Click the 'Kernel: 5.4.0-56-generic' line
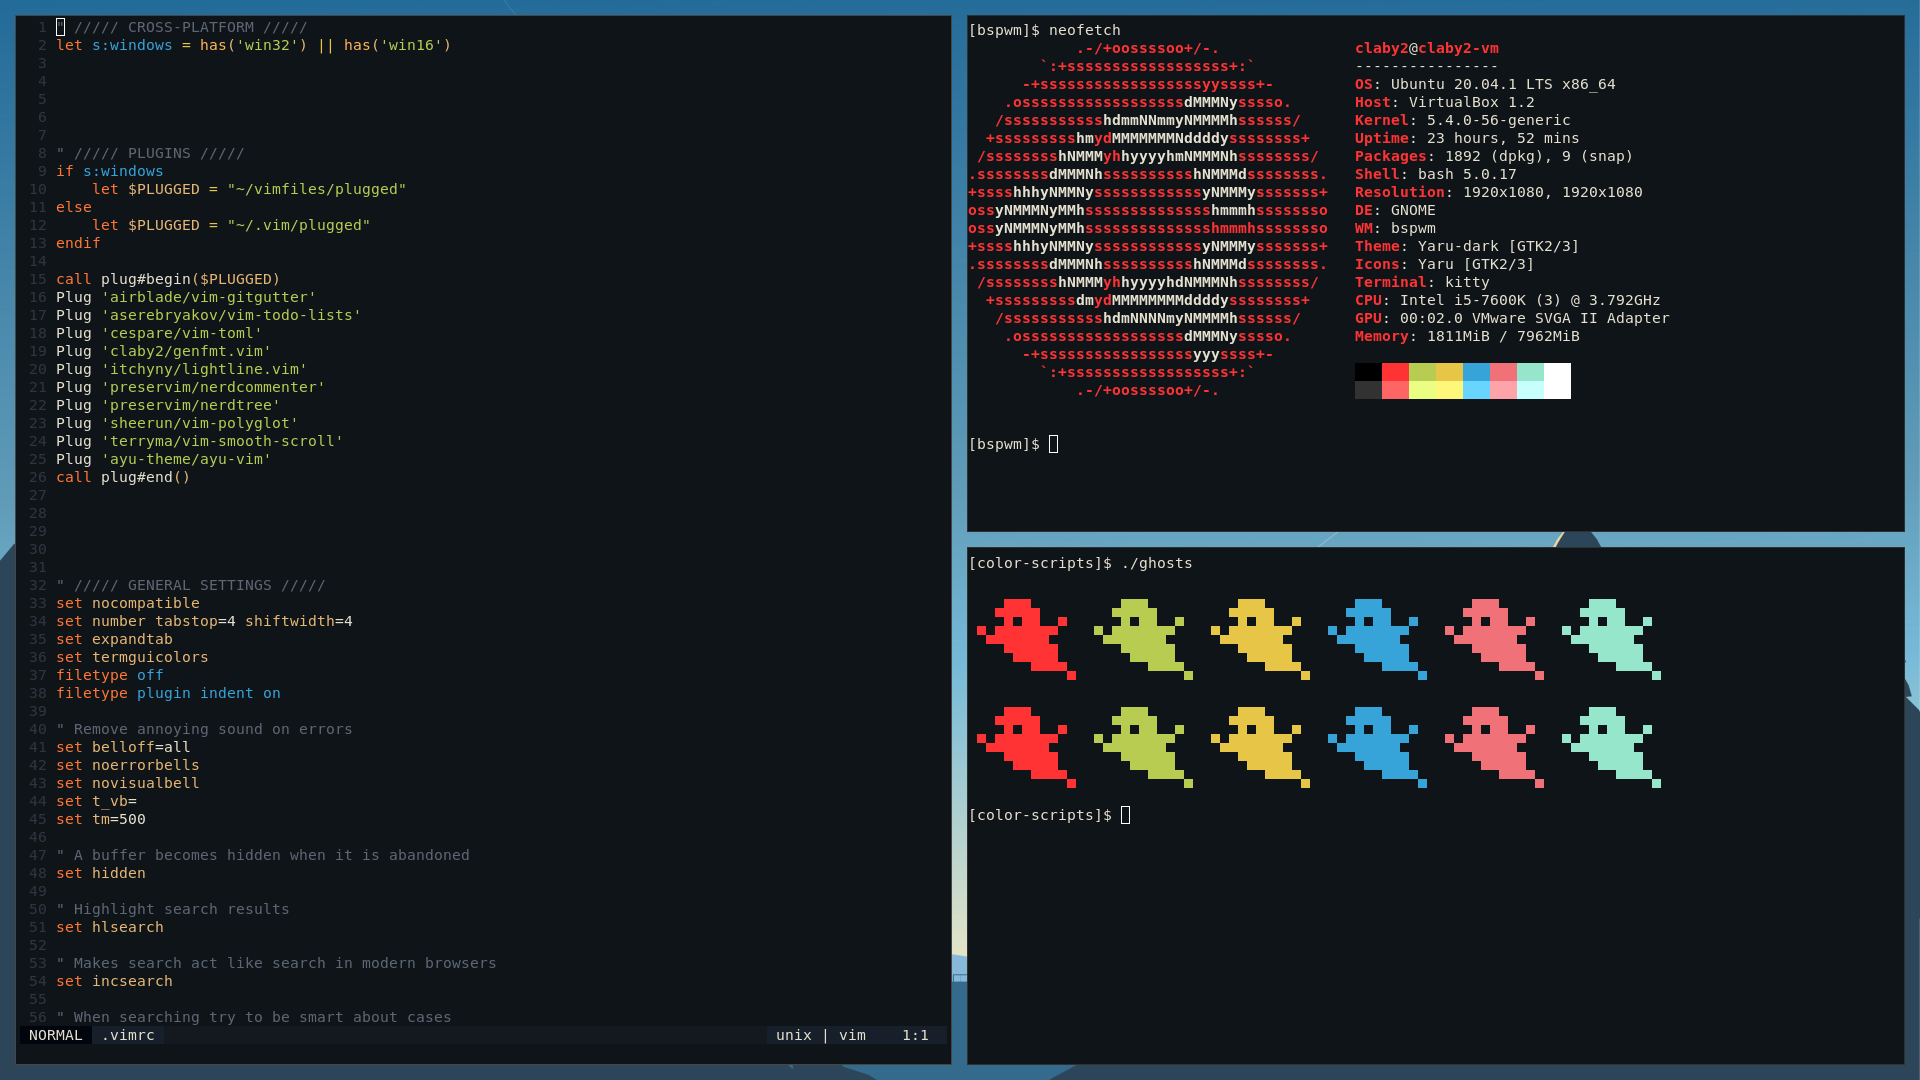 point(1462,120)
